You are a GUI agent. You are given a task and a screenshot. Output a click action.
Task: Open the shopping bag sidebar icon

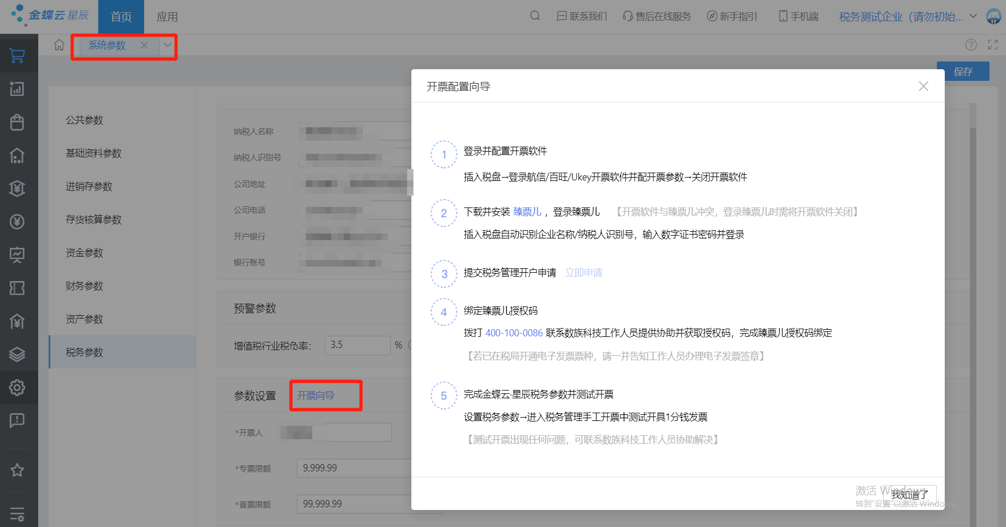(17, 122)
